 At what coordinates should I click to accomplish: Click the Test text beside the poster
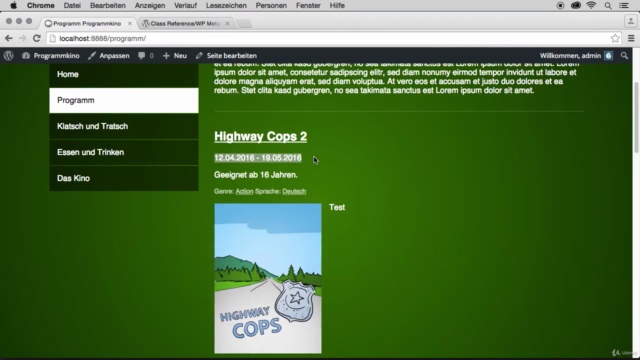pyautogui.click(x=337, y=207)
